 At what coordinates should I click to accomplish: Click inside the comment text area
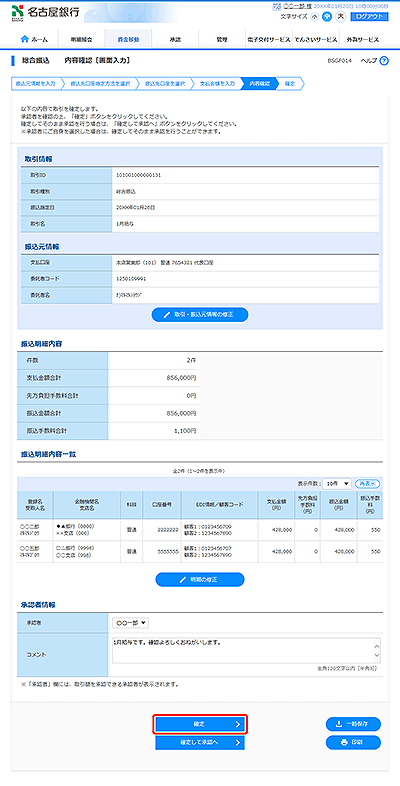[243, 650]
